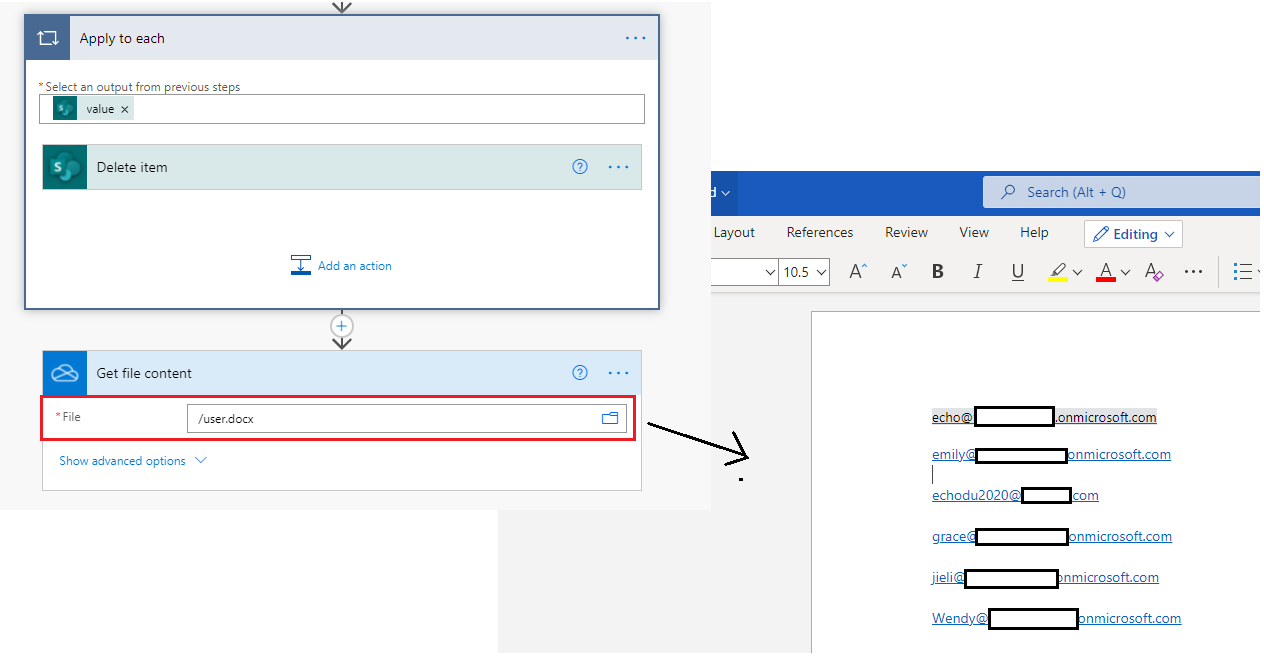Viewport: 1264px width, 665px height.
Task: Click the emily@ email link
Action: [x=1051, y=454]
